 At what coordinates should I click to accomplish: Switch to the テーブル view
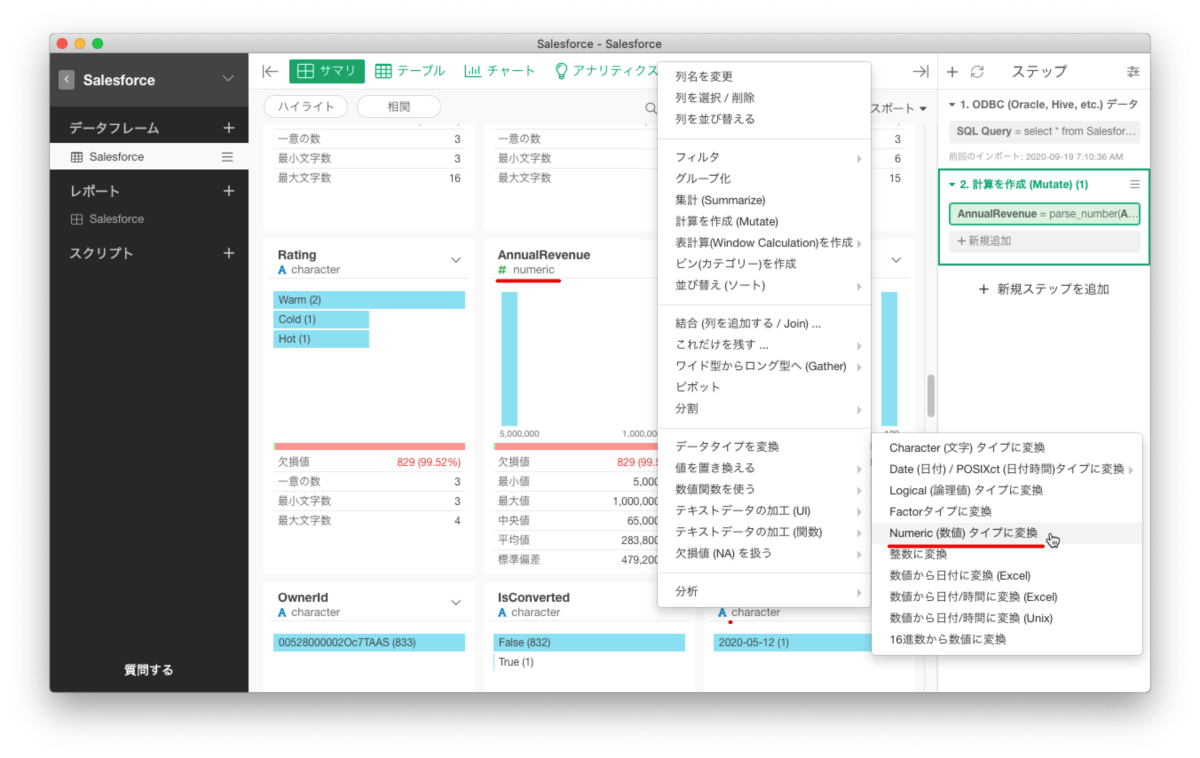point(410,71)
